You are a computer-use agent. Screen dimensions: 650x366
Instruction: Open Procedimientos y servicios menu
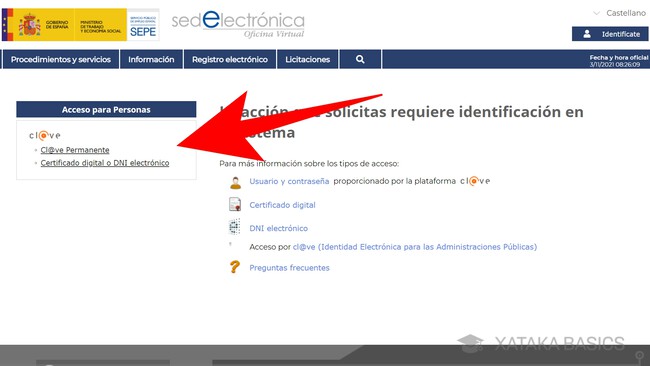point(61,59)
